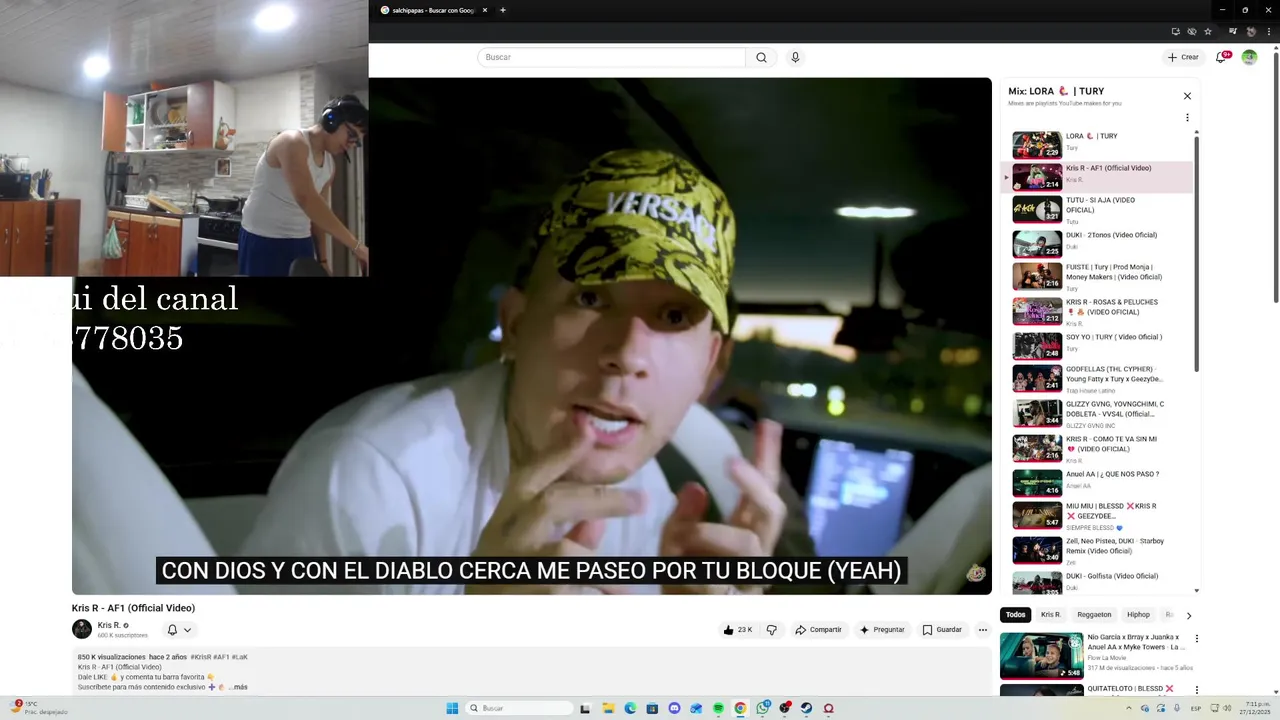
Task: Open the subscription notification bell dropdown
Action: [179, 630]
